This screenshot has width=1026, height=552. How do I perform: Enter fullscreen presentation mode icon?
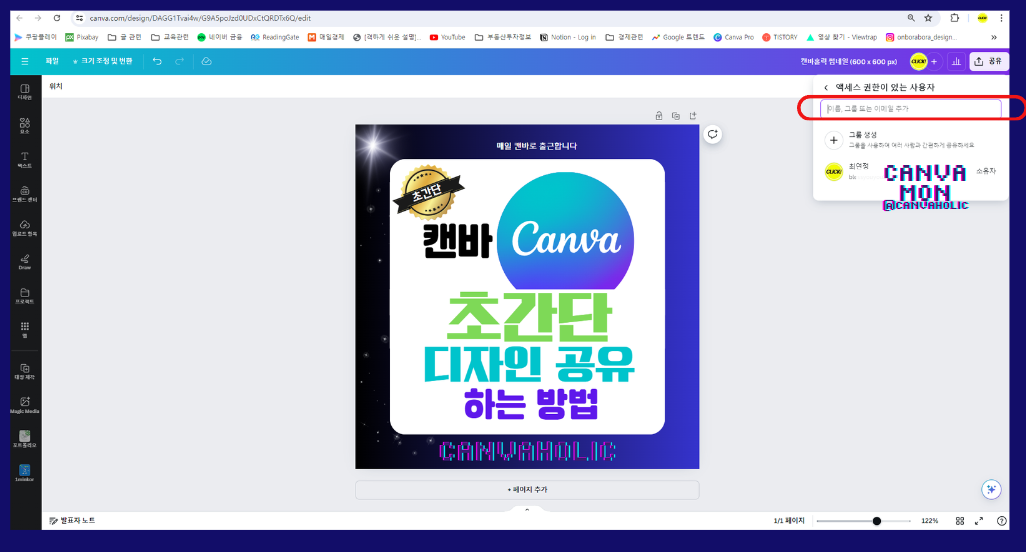click(x=979, y=521)
